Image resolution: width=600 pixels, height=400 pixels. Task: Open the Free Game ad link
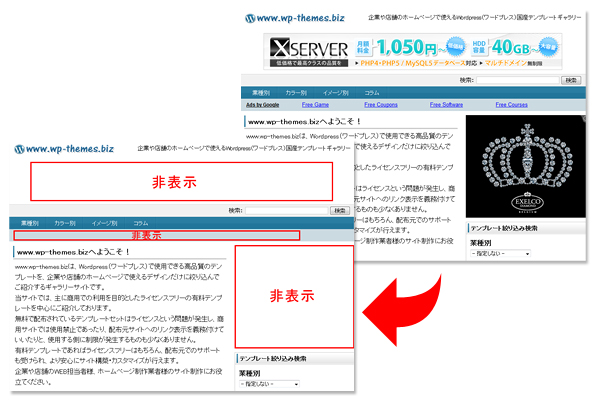click(315, 105)
